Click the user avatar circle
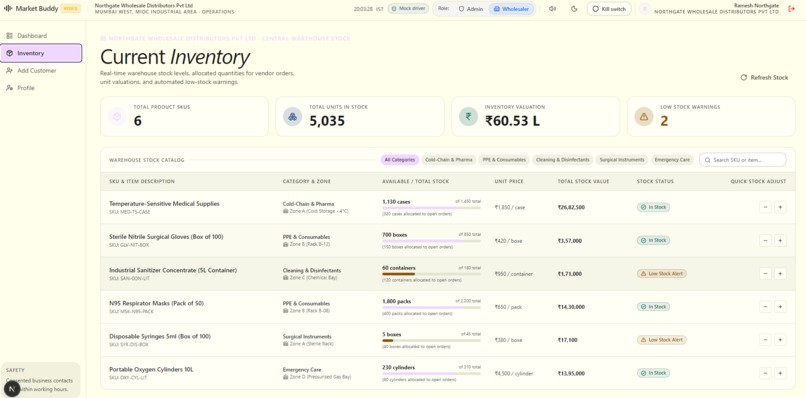Image resolution: width=806 pixels, height=398 pixels. click(x=645, y=9)
